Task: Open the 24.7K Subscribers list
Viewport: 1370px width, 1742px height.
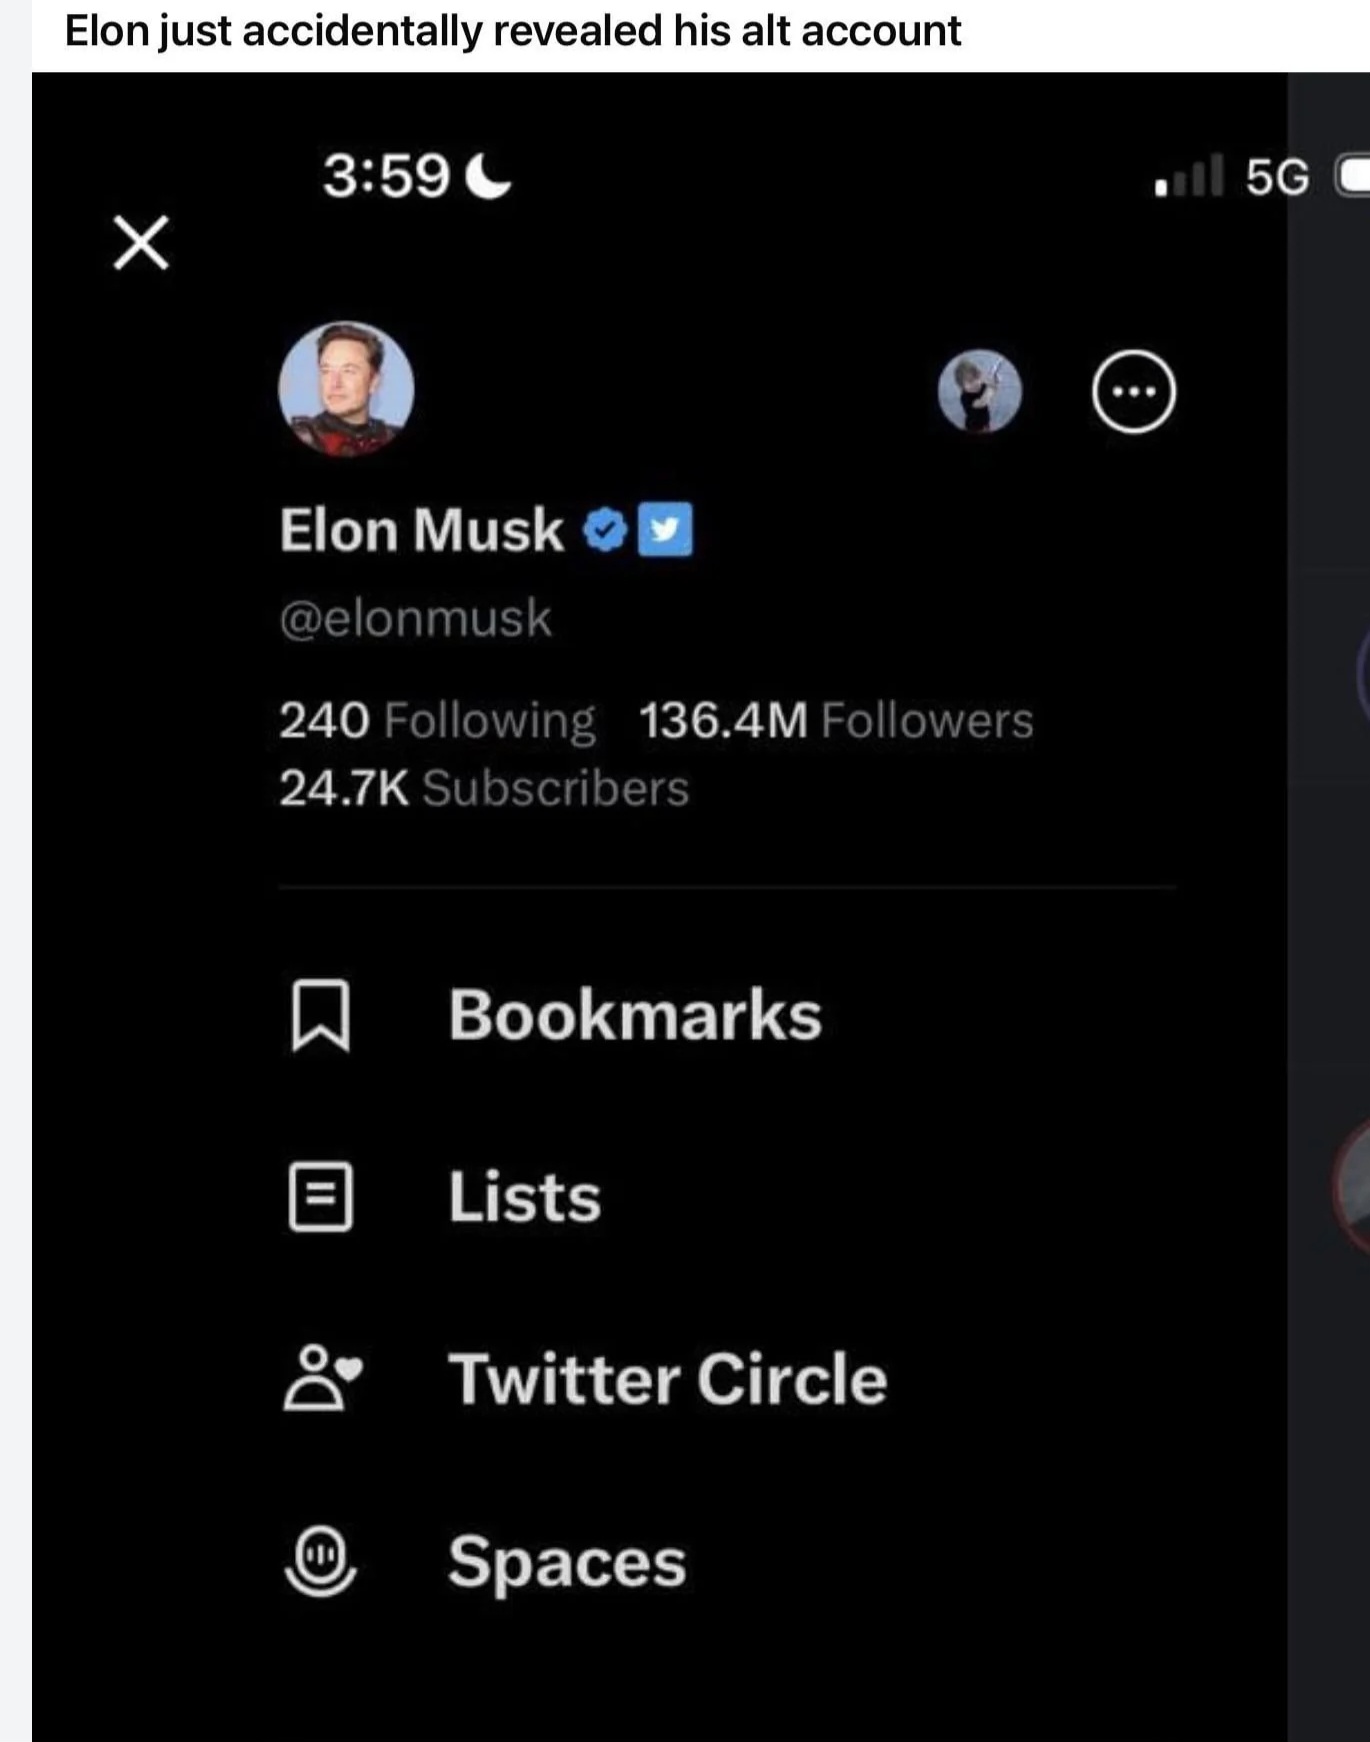Action: coord(484,788)
